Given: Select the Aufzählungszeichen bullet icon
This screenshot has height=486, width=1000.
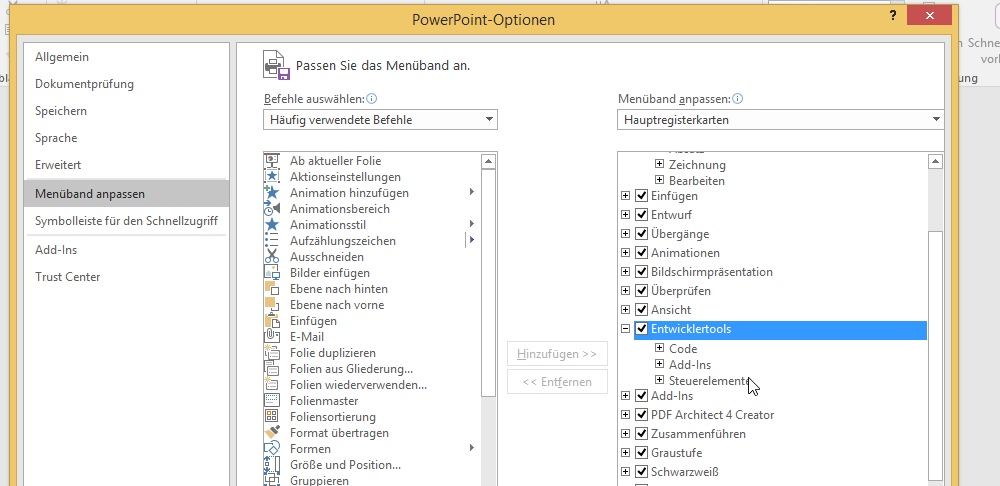Looking at the screenshot, I should pyautogui.click(x=272, y=240).
